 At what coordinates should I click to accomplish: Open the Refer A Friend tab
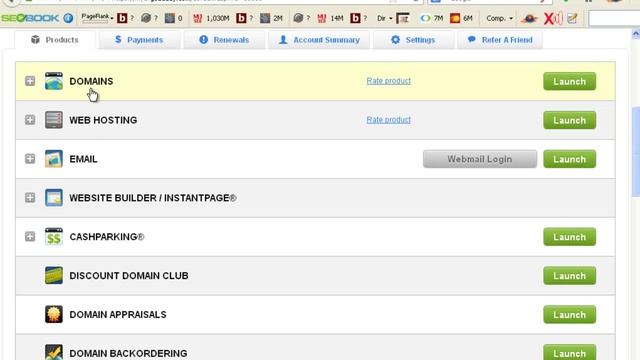click(x=500, y=40)
